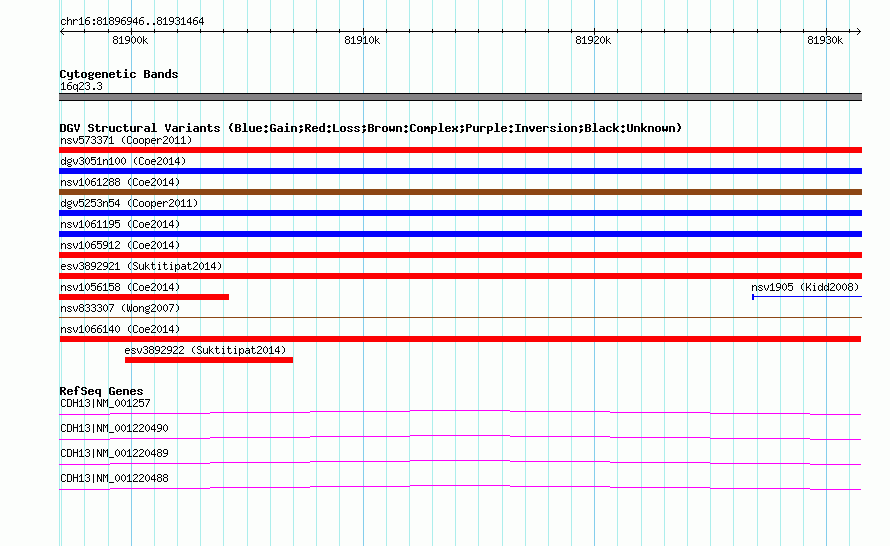The image size is (890, 546).
Task: Open dgv5253n54 (Cooper2011) variant label
Action: click(x=129, y=203)
